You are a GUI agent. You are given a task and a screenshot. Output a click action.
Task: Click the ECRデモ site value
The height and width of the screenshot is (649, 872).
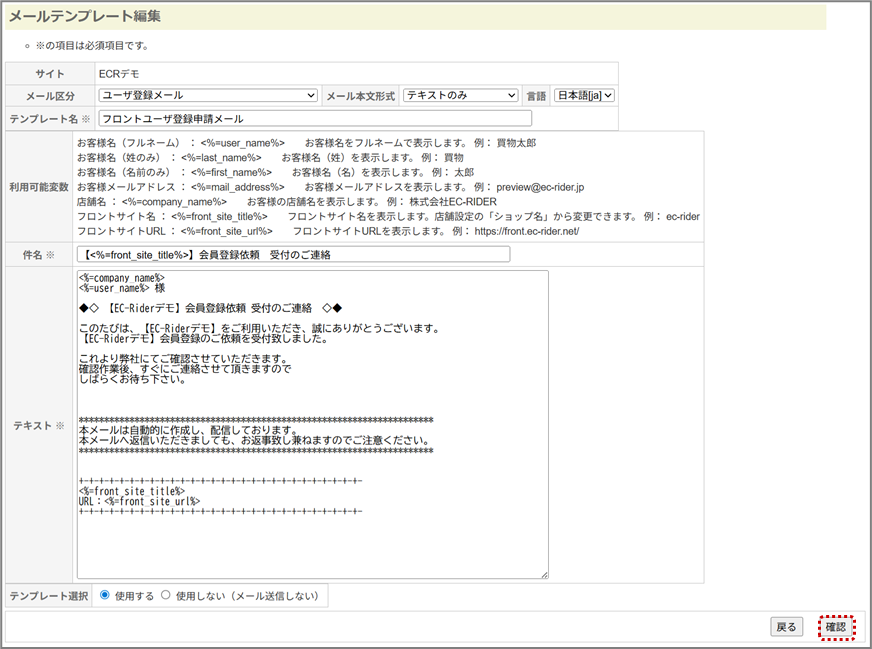[119, 74]
